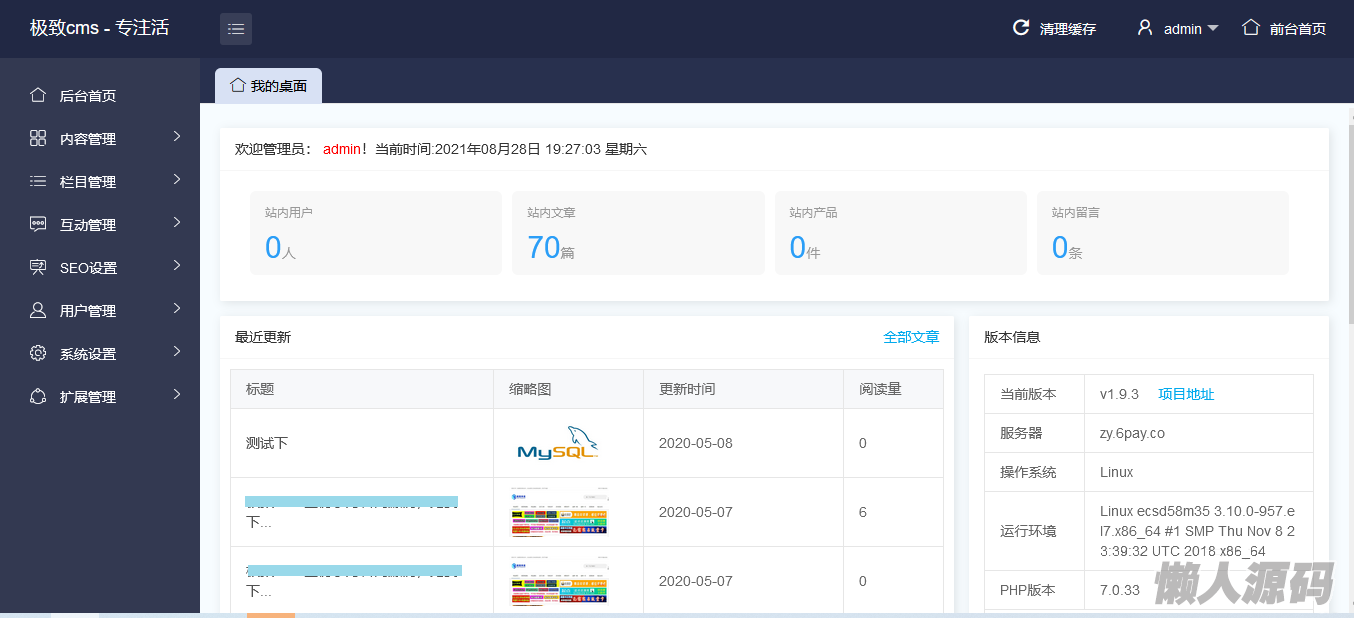Click the 系统设置 gear icon

(x=38, y=354)
